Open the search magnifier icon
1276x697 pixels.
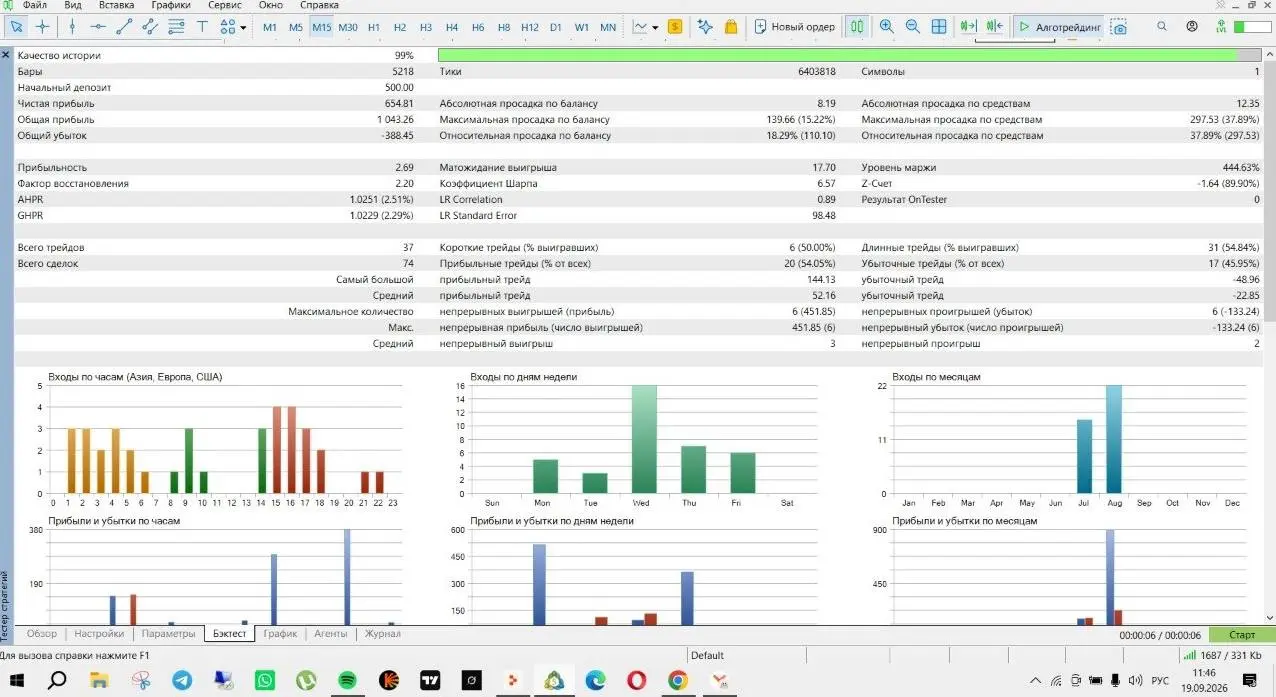[1162, 26]
